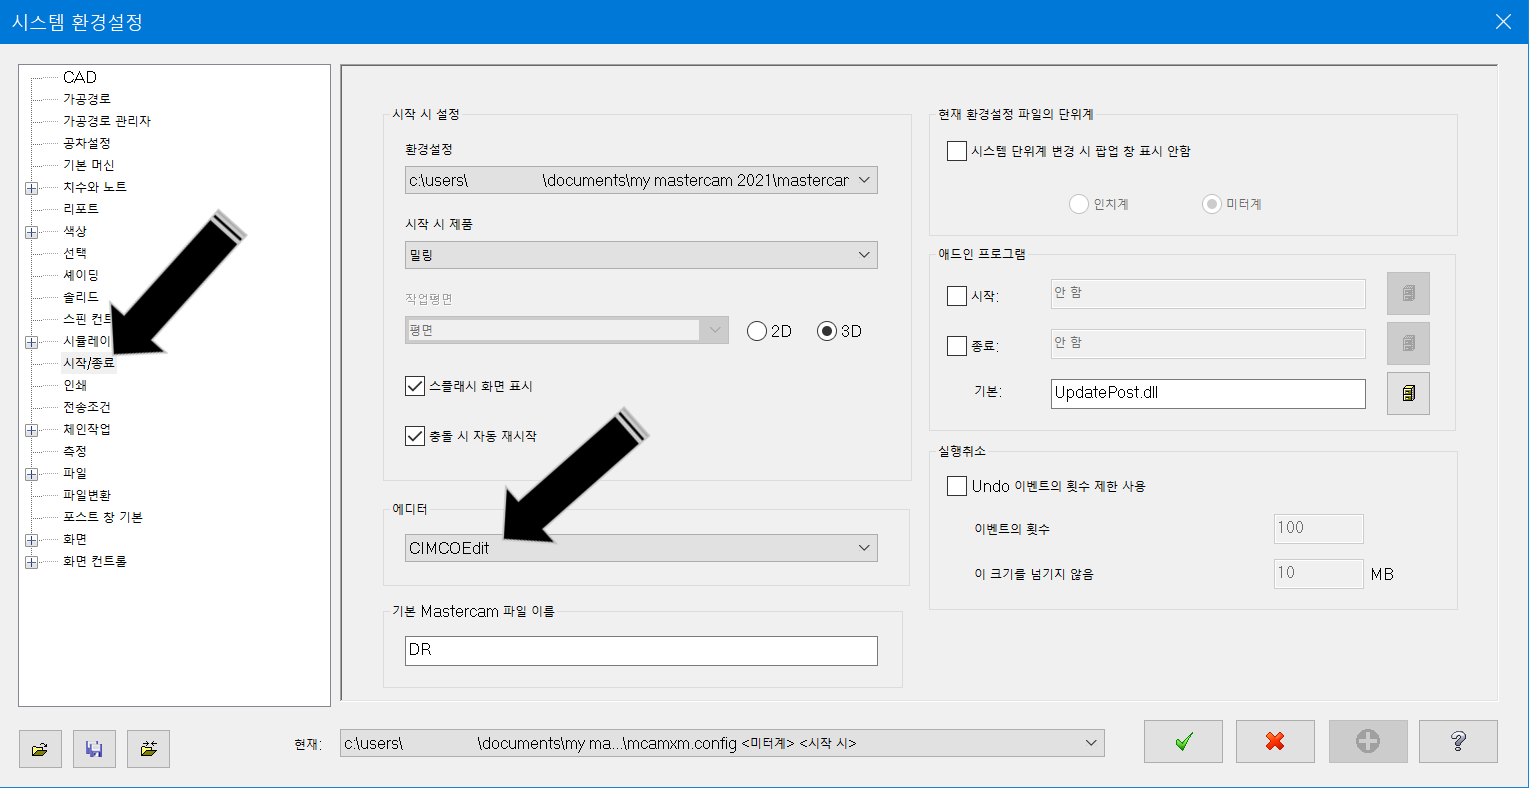Browse file for 기본 UpdatePost.dll add-in

[x=1408, y=393]
